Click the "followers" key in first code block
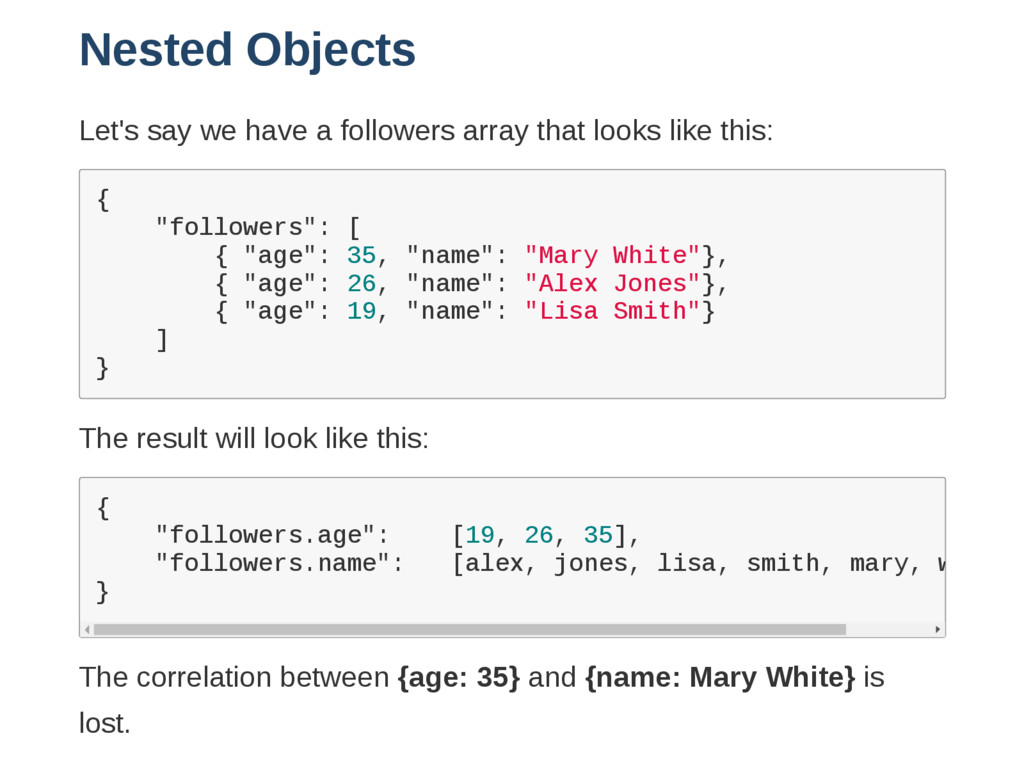Screen dimensions: 1024x768 (x=236, y=227)
